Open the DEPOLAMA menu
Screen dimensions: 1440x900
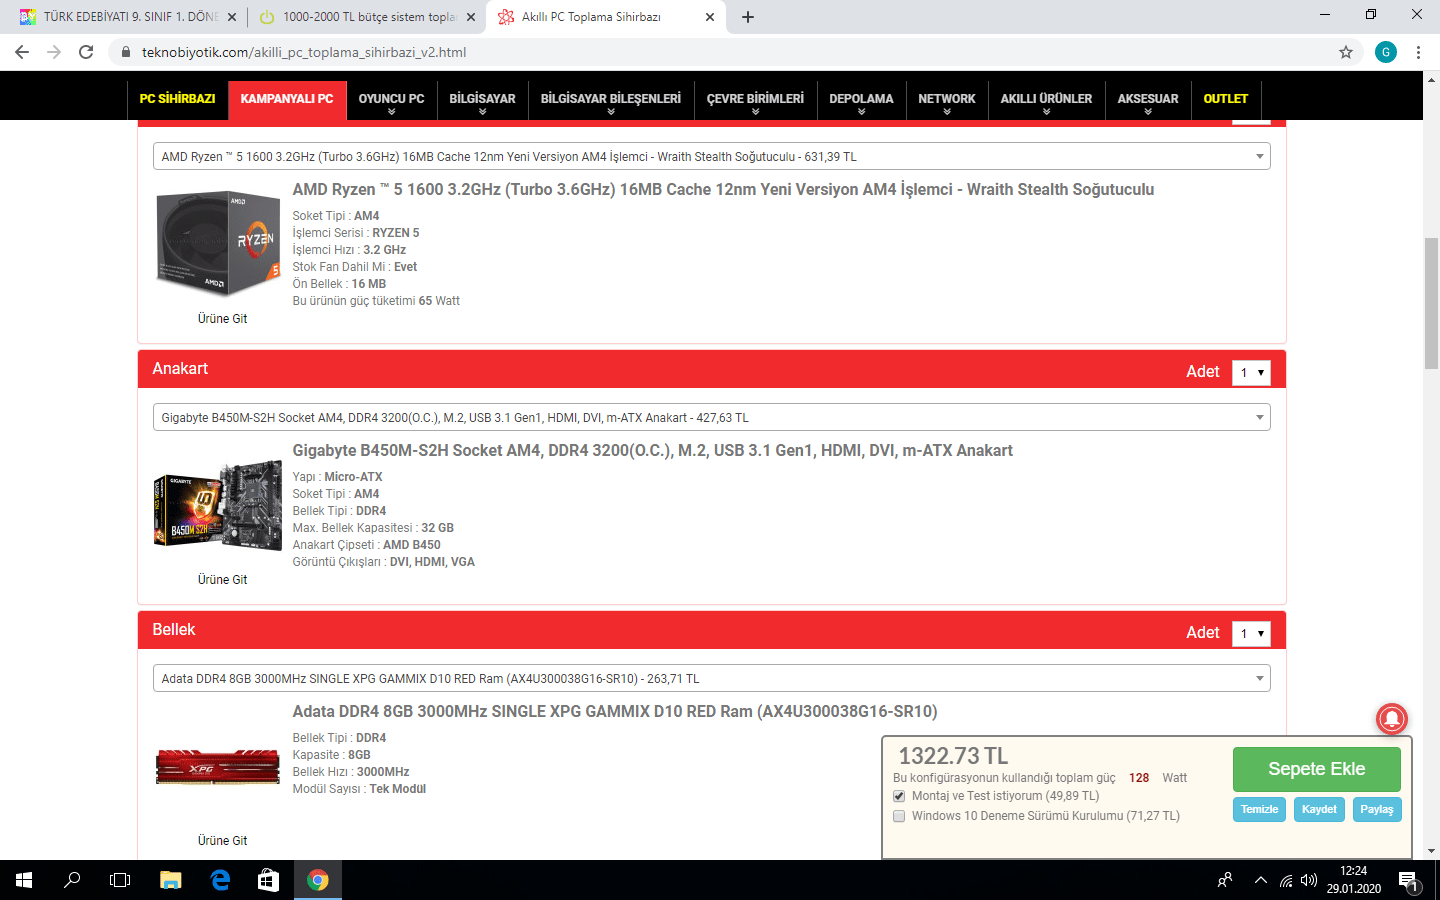click(x=862, y=101)
